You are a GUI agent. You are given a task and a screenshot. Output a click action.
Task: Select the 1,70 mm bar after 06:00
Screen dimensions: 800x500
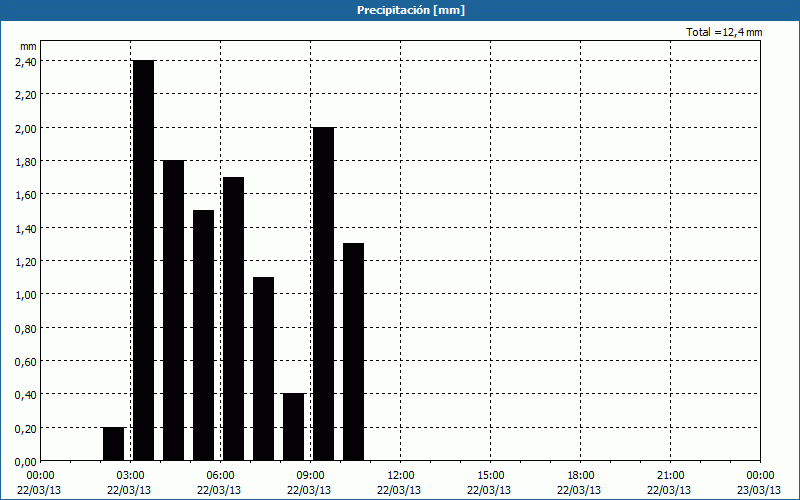[x=234, y=319]
